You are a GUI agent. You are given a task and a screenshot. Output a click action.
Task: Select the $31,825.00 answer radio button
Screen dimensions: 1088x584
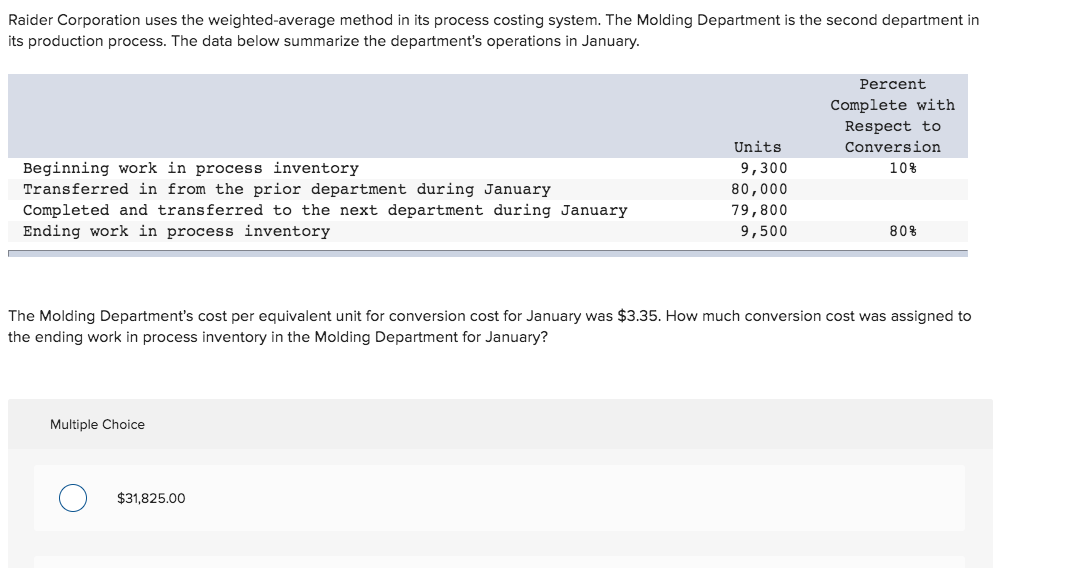[x=71, y=497]
